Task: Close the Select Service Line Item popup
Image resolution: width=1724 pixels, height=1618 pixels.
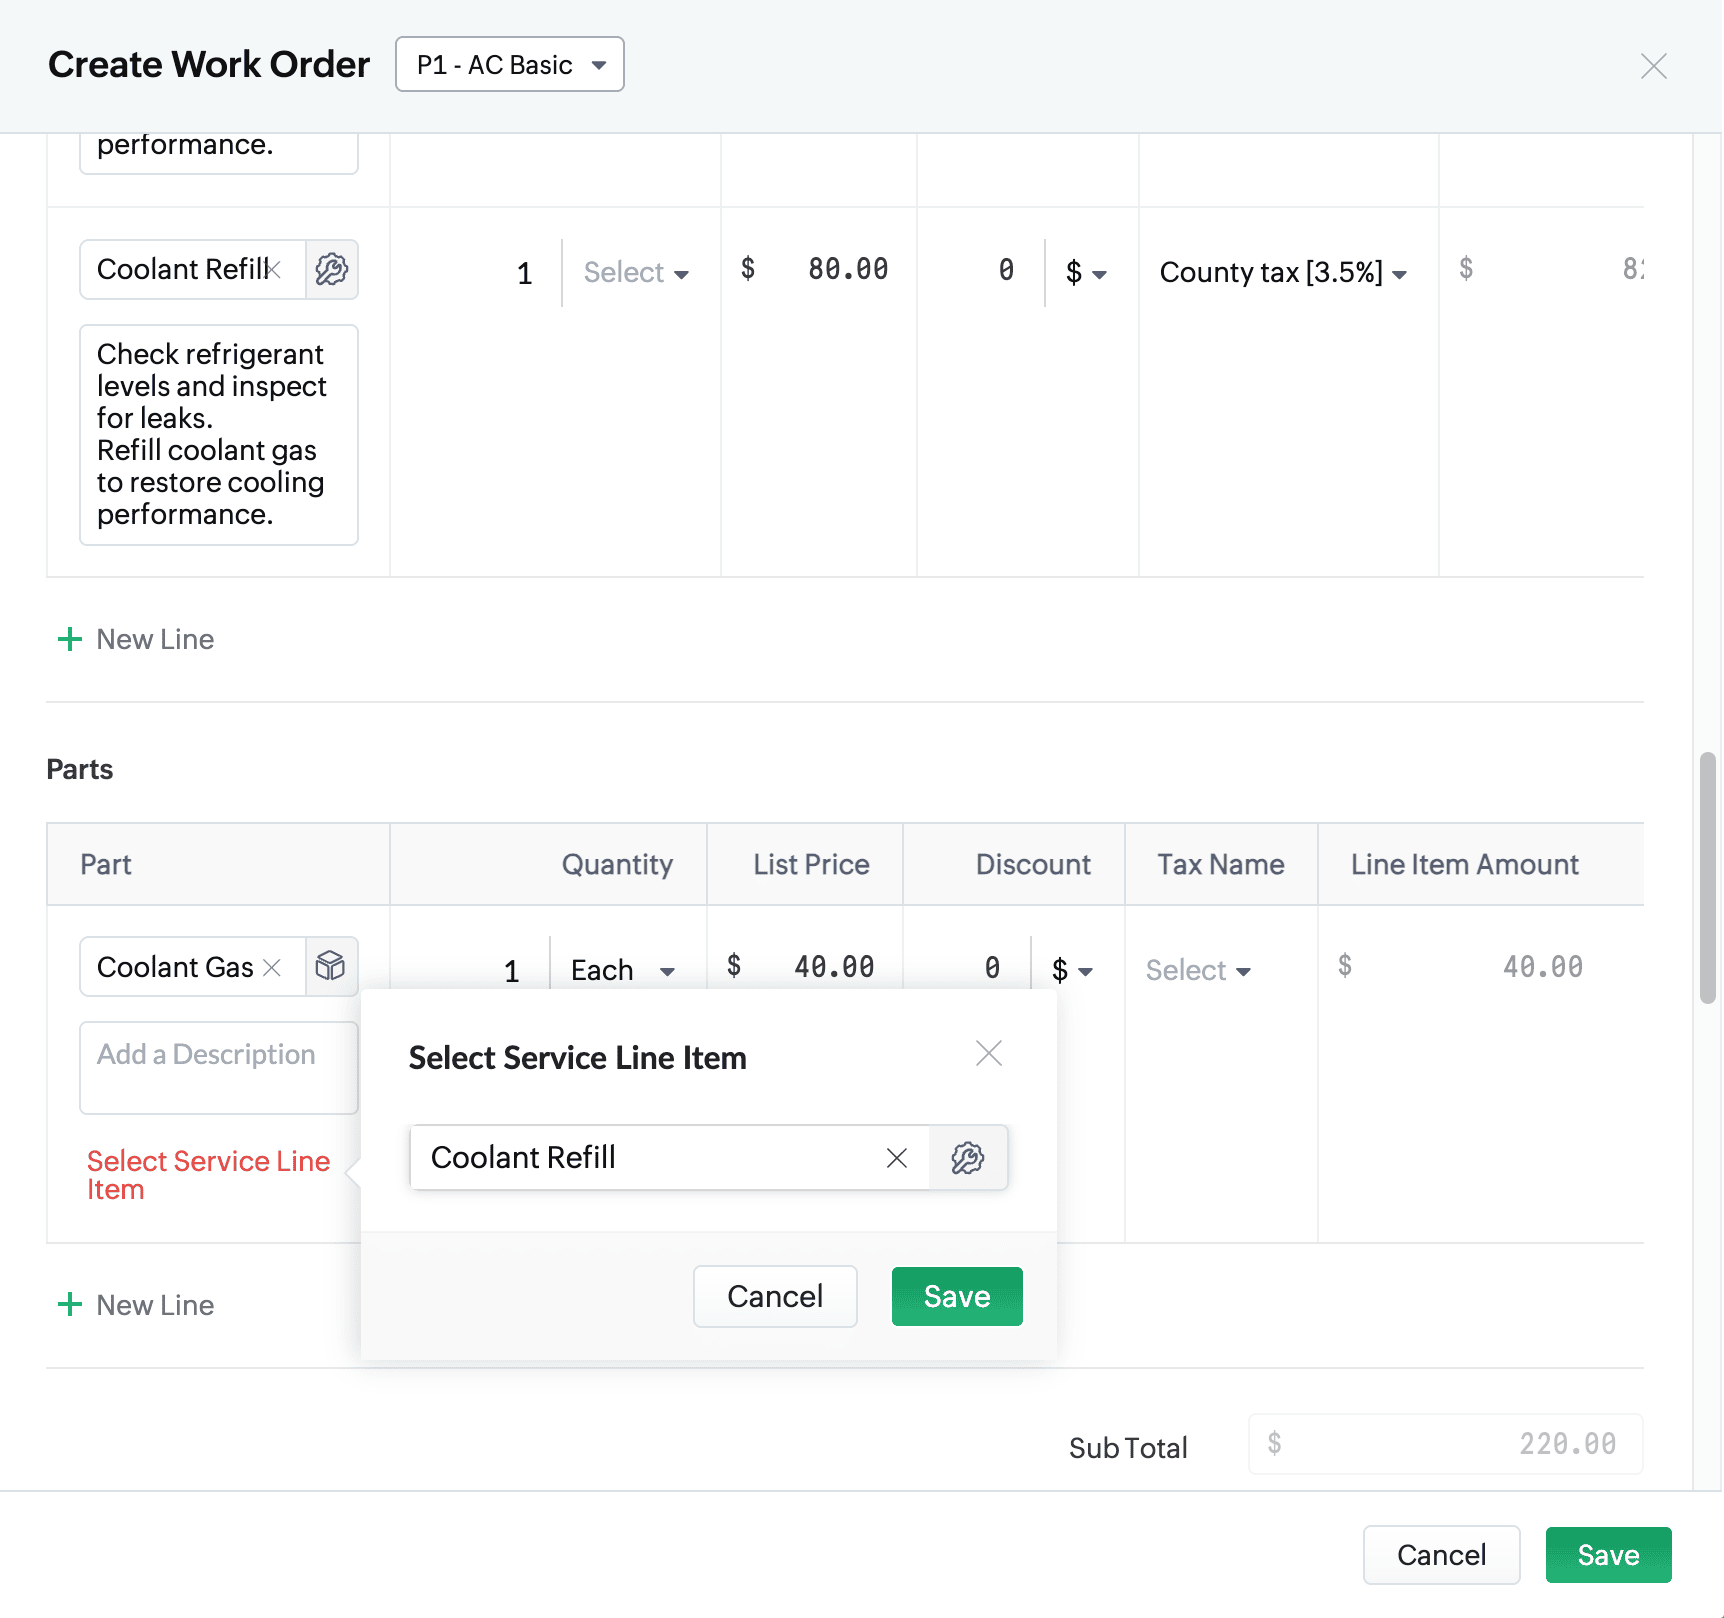Action: pos(989,1053)
